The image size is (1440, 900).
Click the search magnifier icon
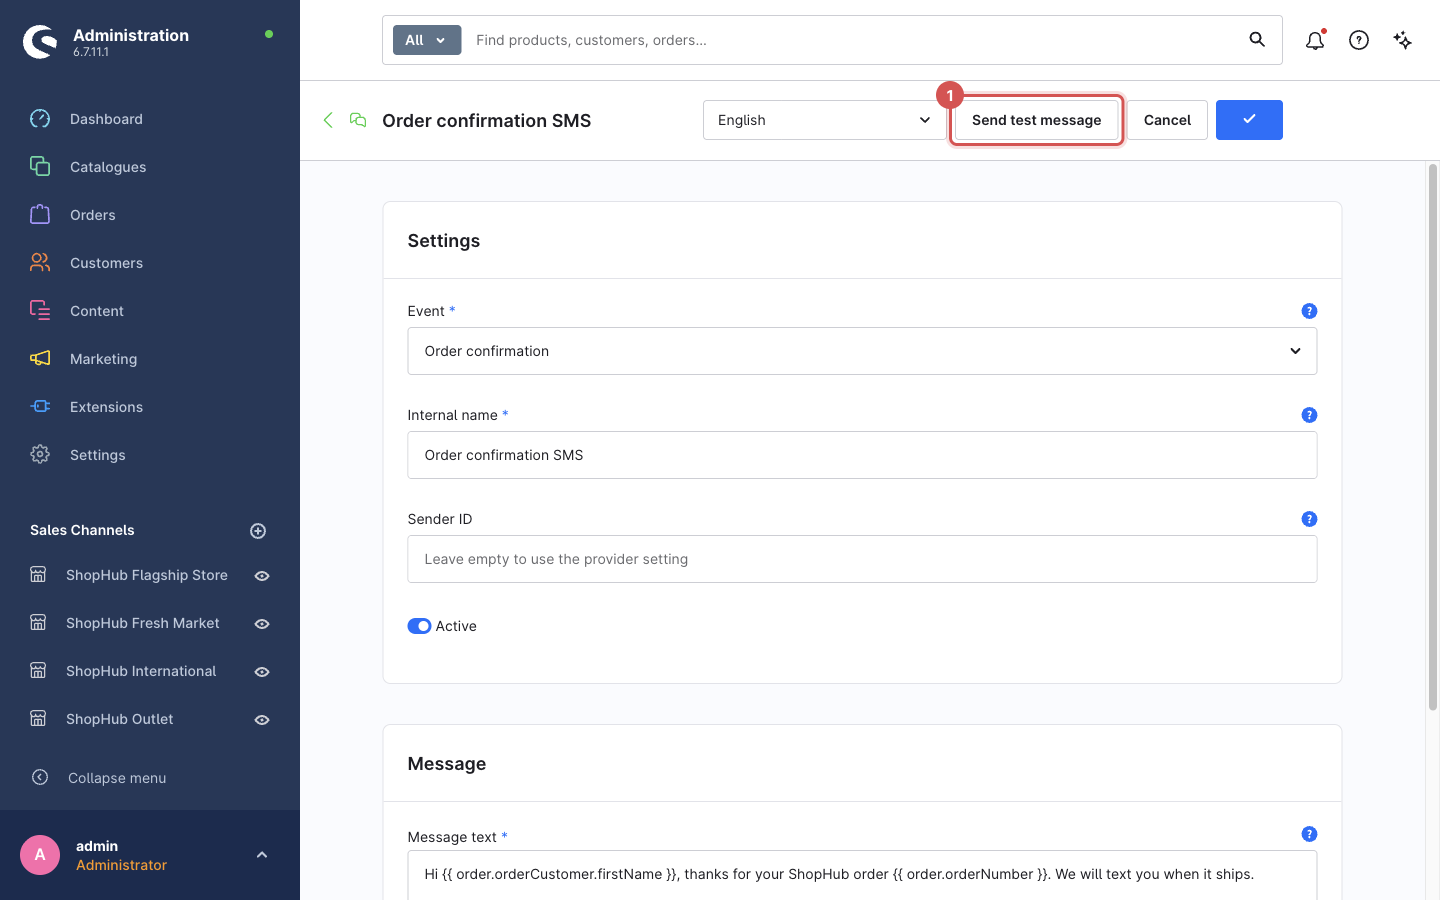(1257, 40)
